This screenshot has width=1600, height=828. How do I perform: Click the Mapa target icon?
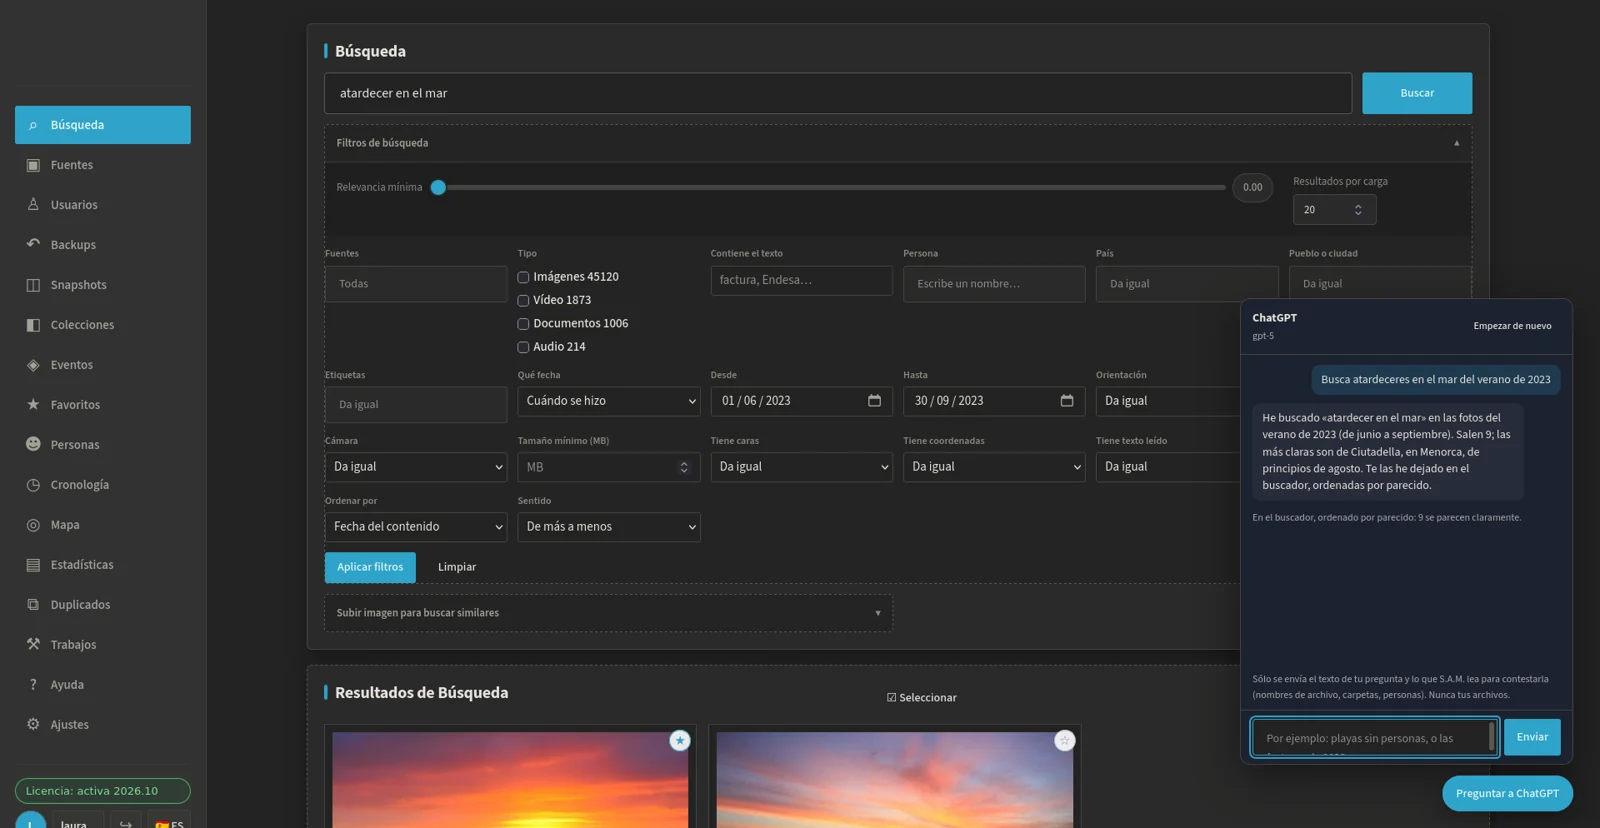click(33, 525)
